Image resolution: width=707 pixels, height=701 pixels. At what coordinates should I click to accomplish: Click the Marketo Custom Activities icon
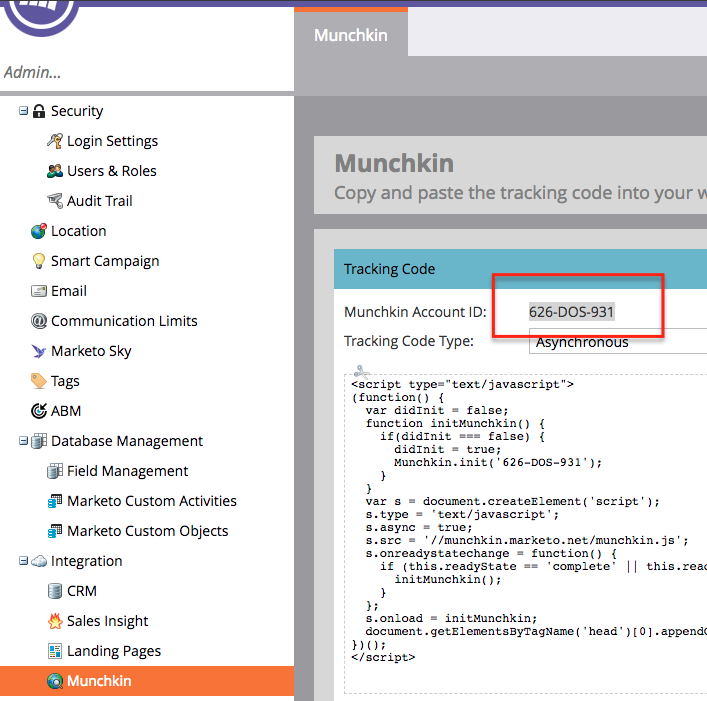tap(55, 501)
